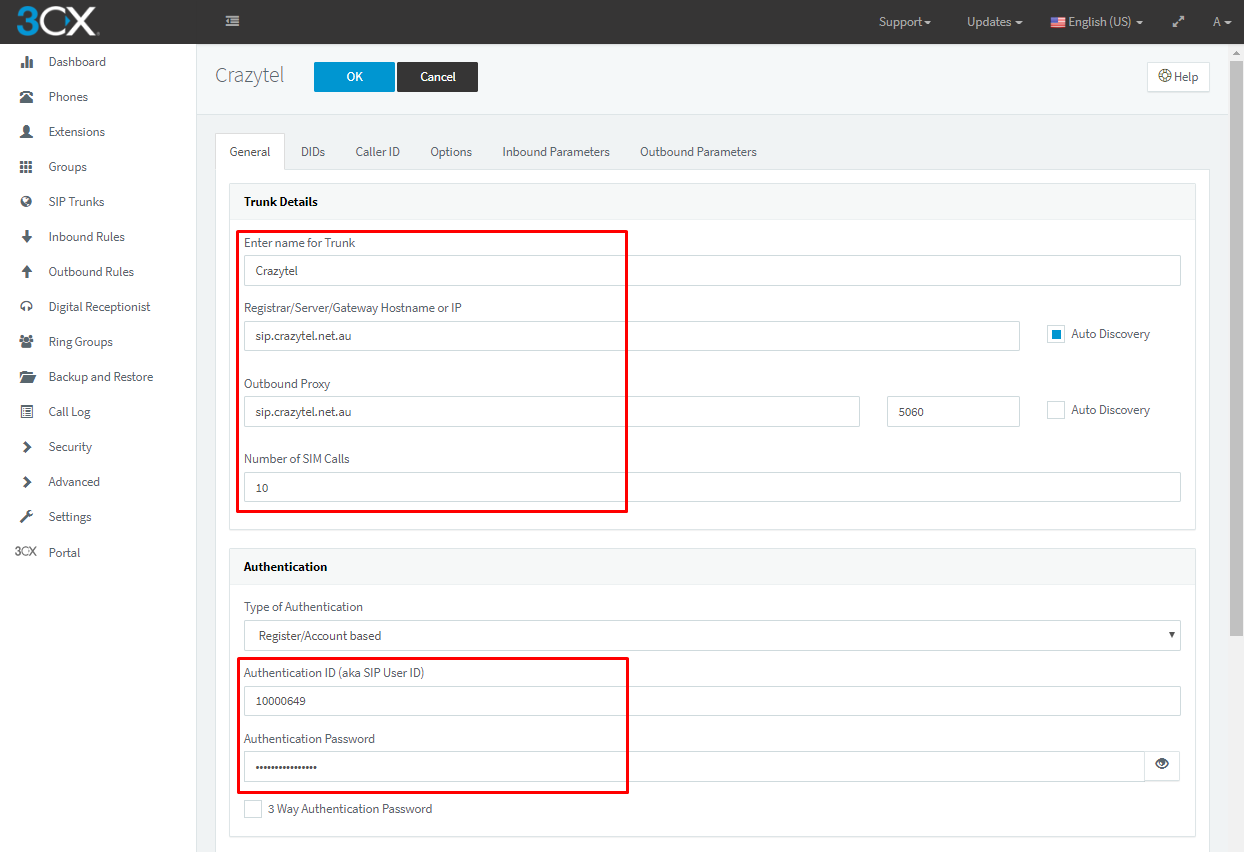Enable 3 Way Authentication Password checkbox
Screen dimensions: 1244x852
pyautogui.click(x=253, y=809)
